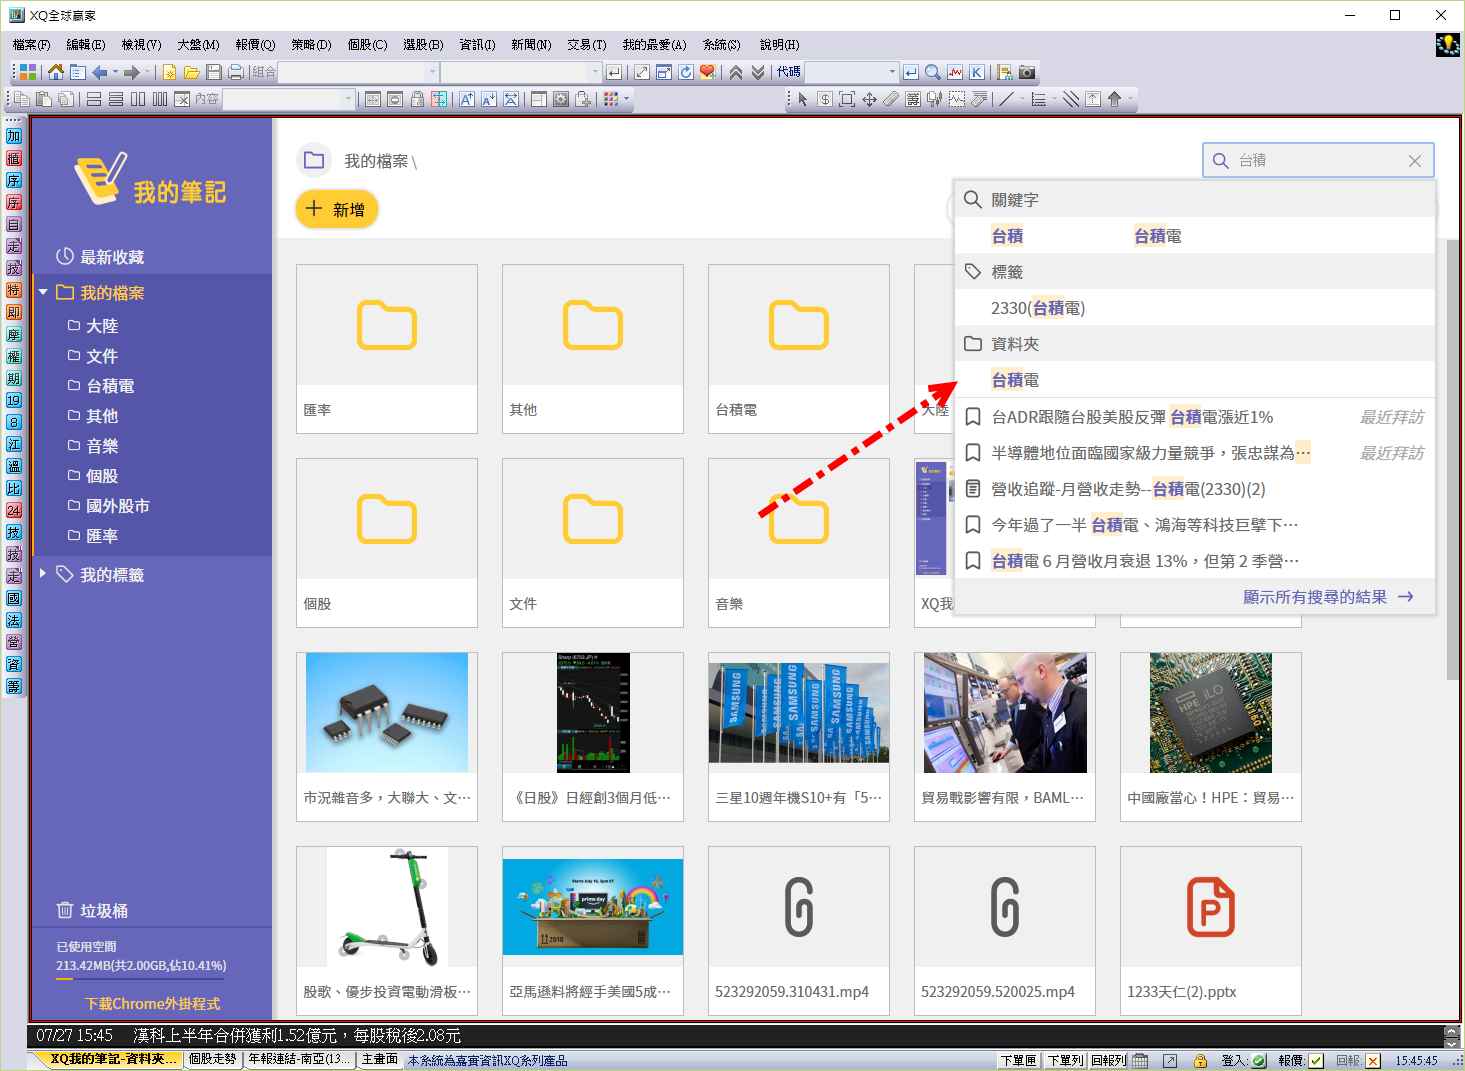The width and height of the screenshot is (1465, 1071).
Task: Click the magnifier search icon beside the 代碼 box
Action: [x=932, y=72]
